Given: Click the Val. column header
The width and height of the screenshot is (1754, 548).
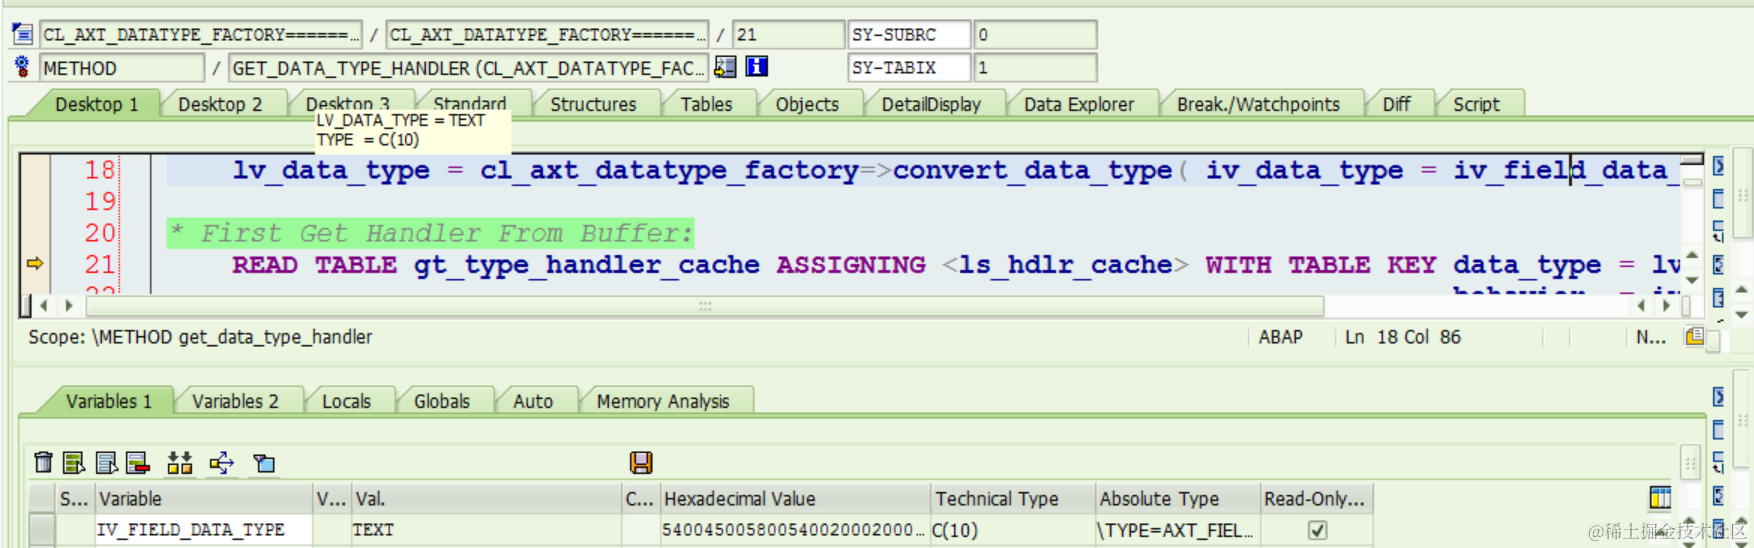Looking at the screenshot, I should [485, 498].
